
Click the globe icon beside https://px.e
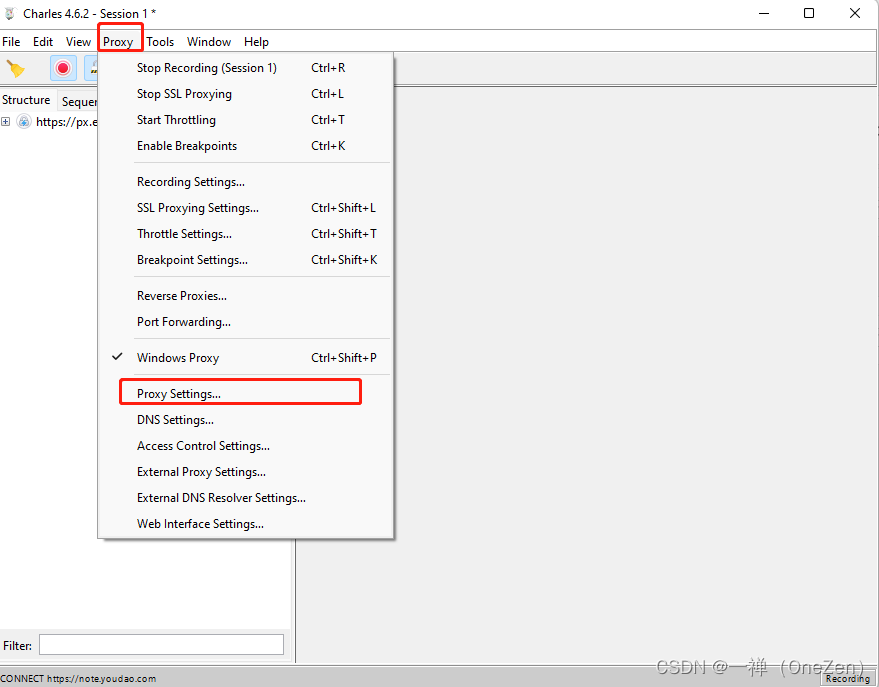[x=24, y=121]
